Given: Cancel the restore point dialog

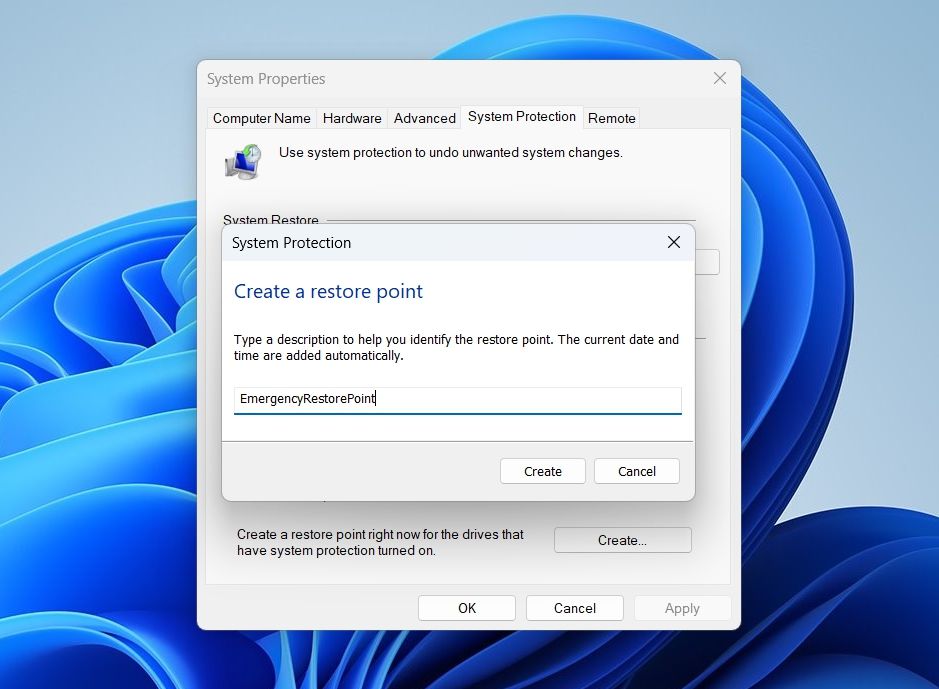Looking at the screenshot, I should click(x=637, y=471).
